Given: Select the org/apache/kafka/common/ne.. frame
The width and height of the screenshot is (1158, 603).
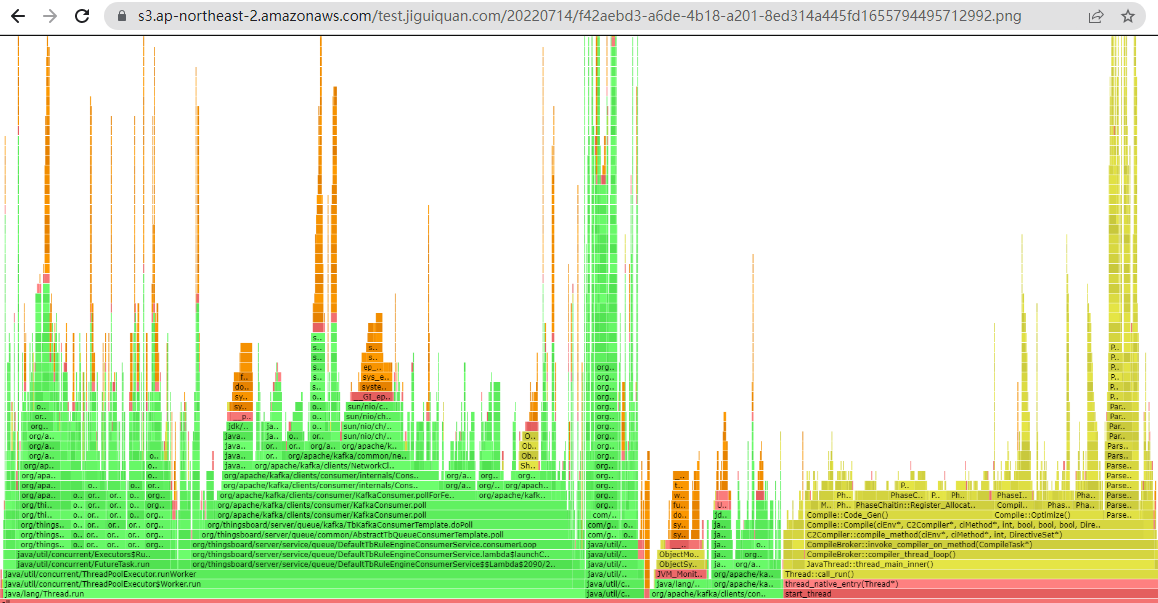Looking at the screenshot, I should pos(347,456).
